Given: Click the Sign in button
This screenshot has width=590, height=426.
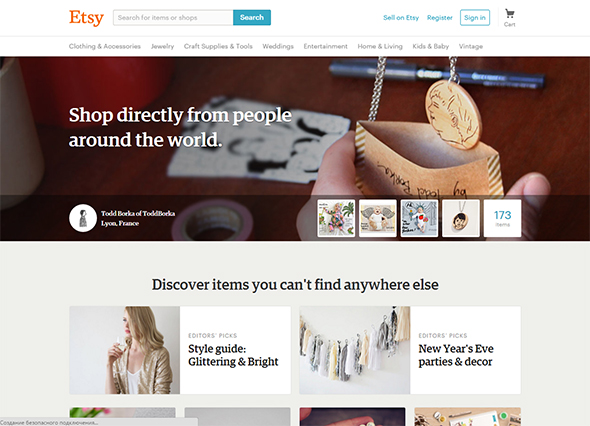Looking at the screenshot, I should click(x=474, y=18).
